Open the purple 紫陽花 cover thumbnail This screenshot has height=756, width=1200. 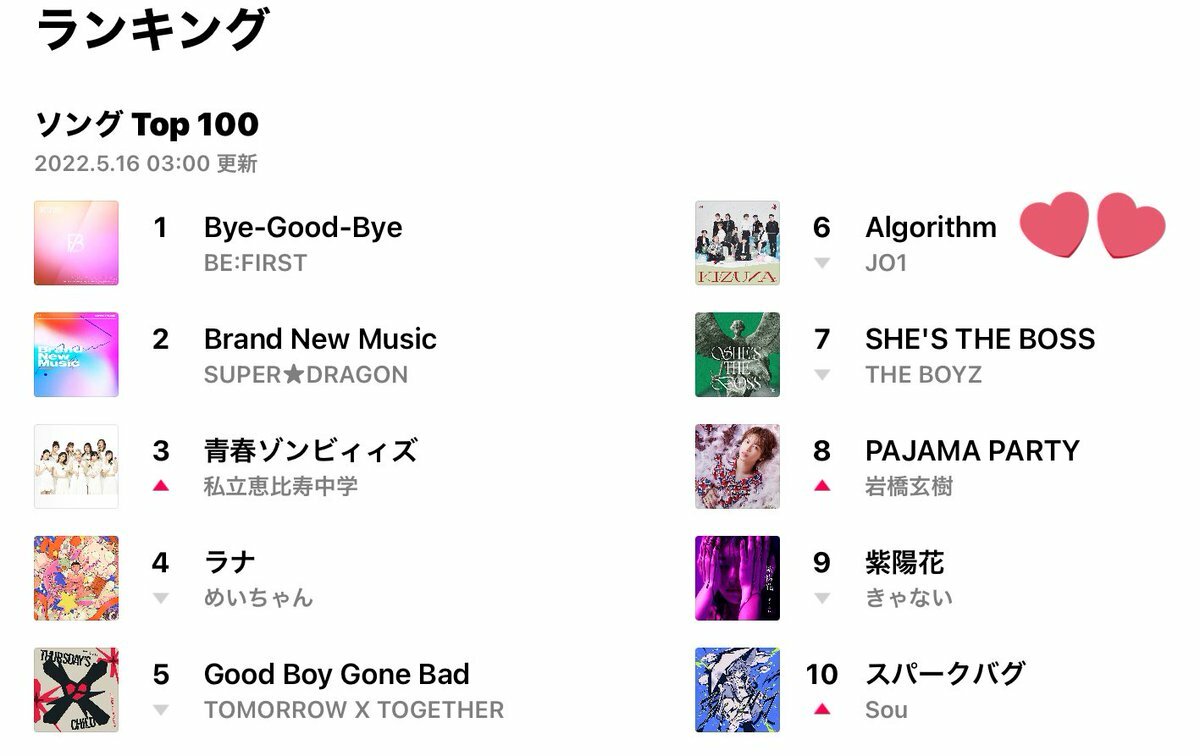[737, 579]
